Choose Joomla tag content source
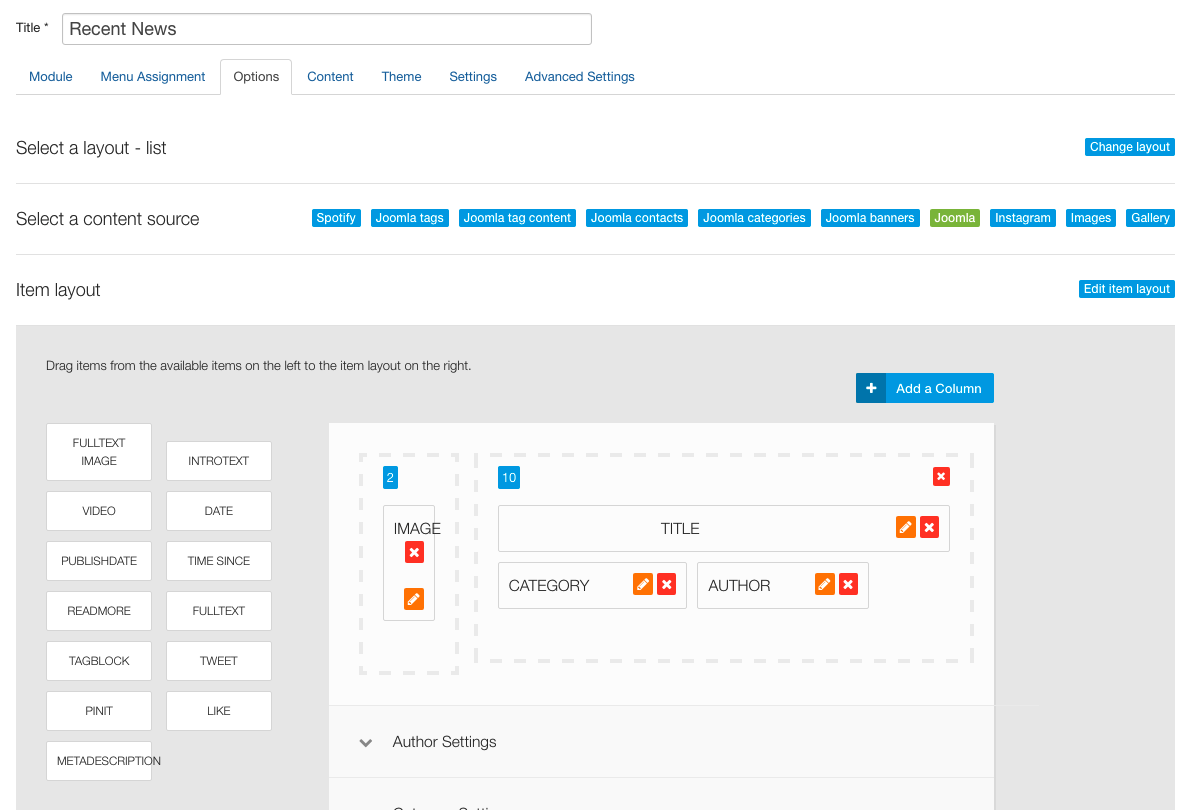The height and width of the screenshot is (810, 1190). pyautogui.click(x=517, y=218)
